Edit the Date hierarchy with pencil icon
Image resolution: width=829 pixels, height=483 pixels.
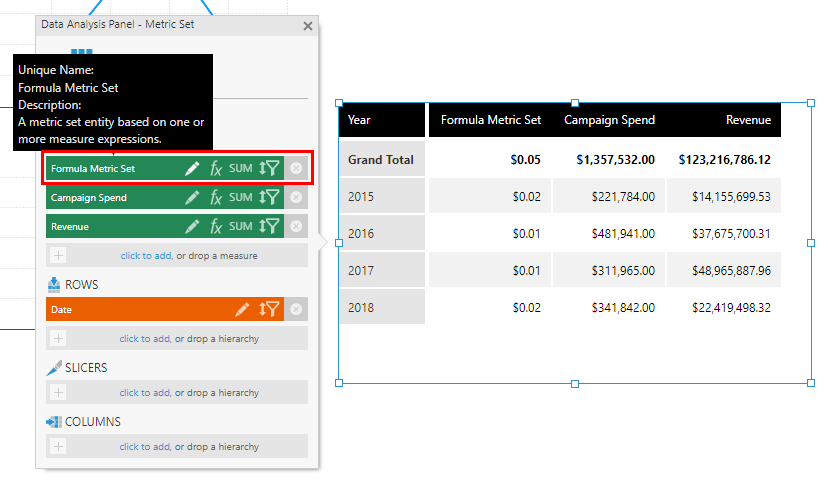(x=242, y=309)
